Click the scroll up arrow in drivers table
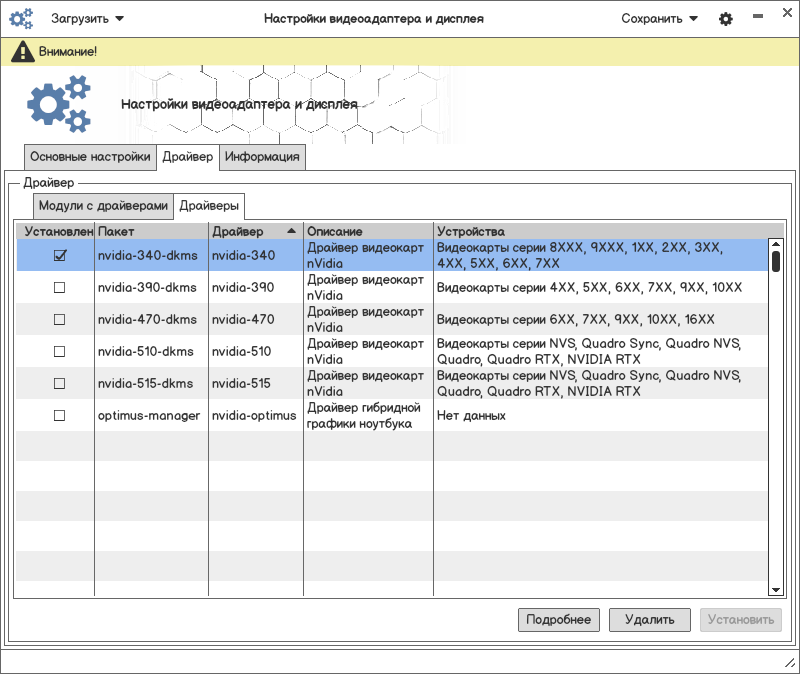Screen dimensions: 800x674 click(x=775, y=244)
